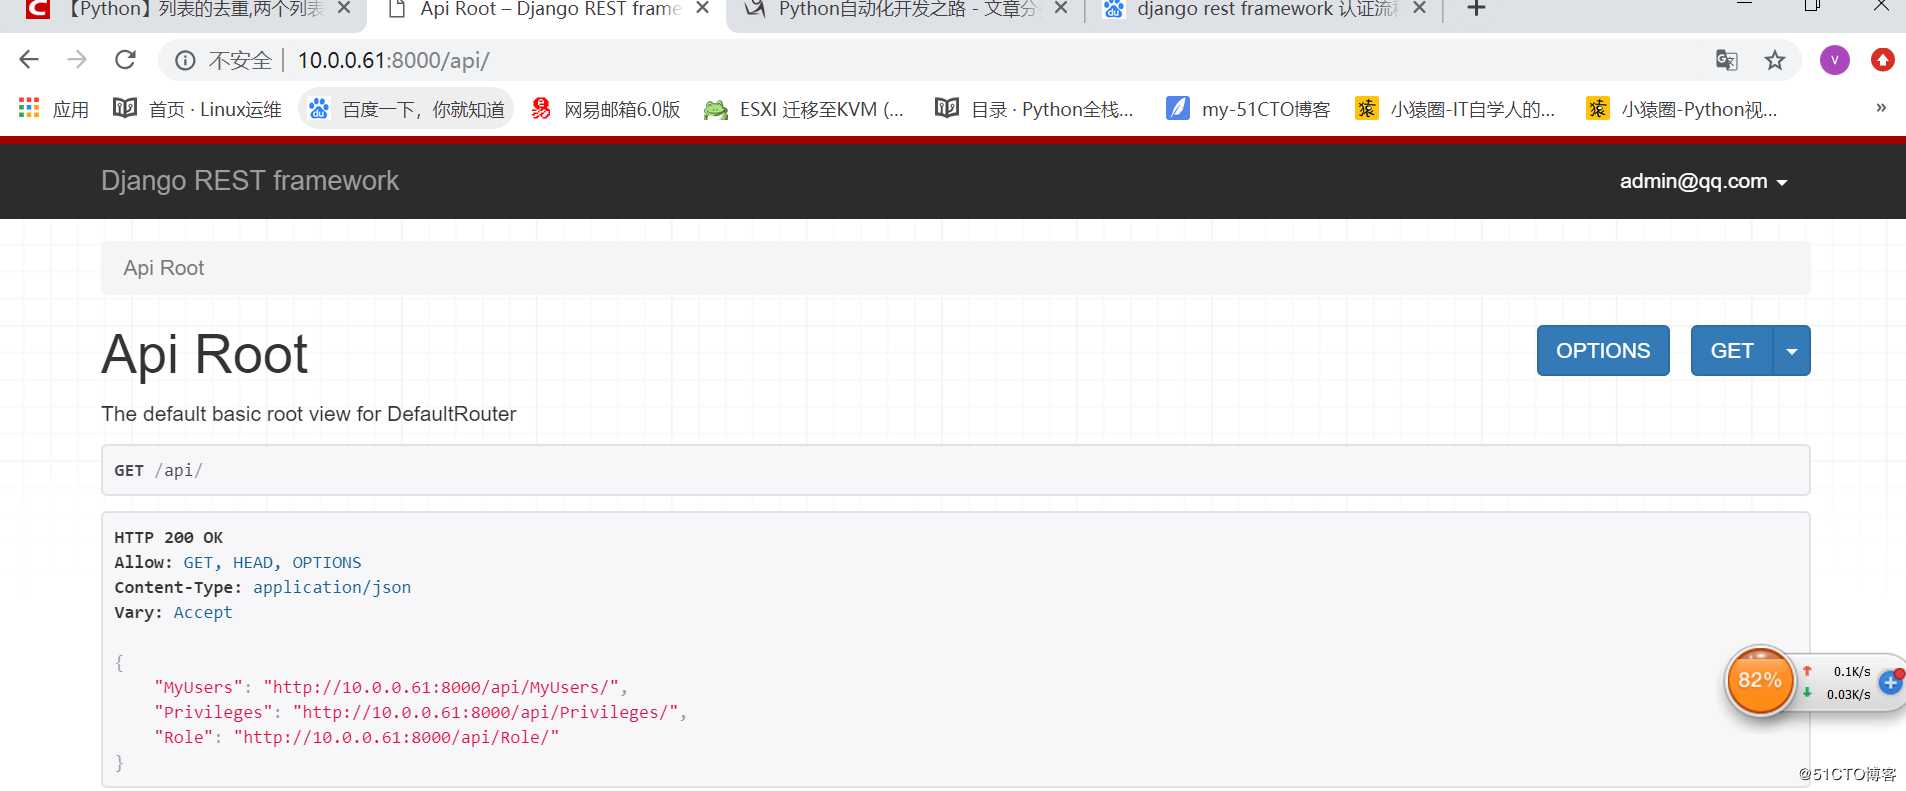This screenshot has width=1906, height=791.
Task: Open site info for the 不安全 warning icon
Action: click(185, 61)
